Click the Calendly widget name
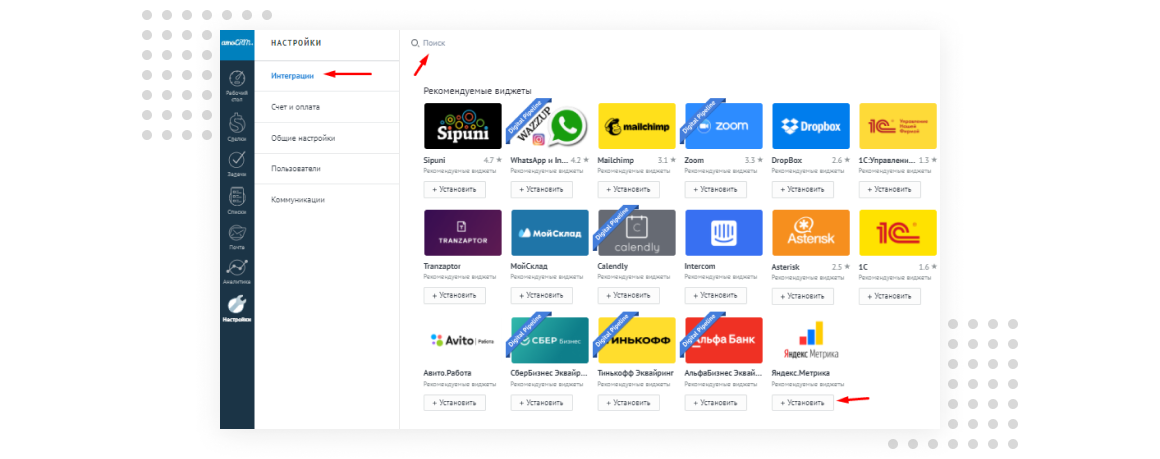Viewport: 1160px width, 459px height. (613, 267)
